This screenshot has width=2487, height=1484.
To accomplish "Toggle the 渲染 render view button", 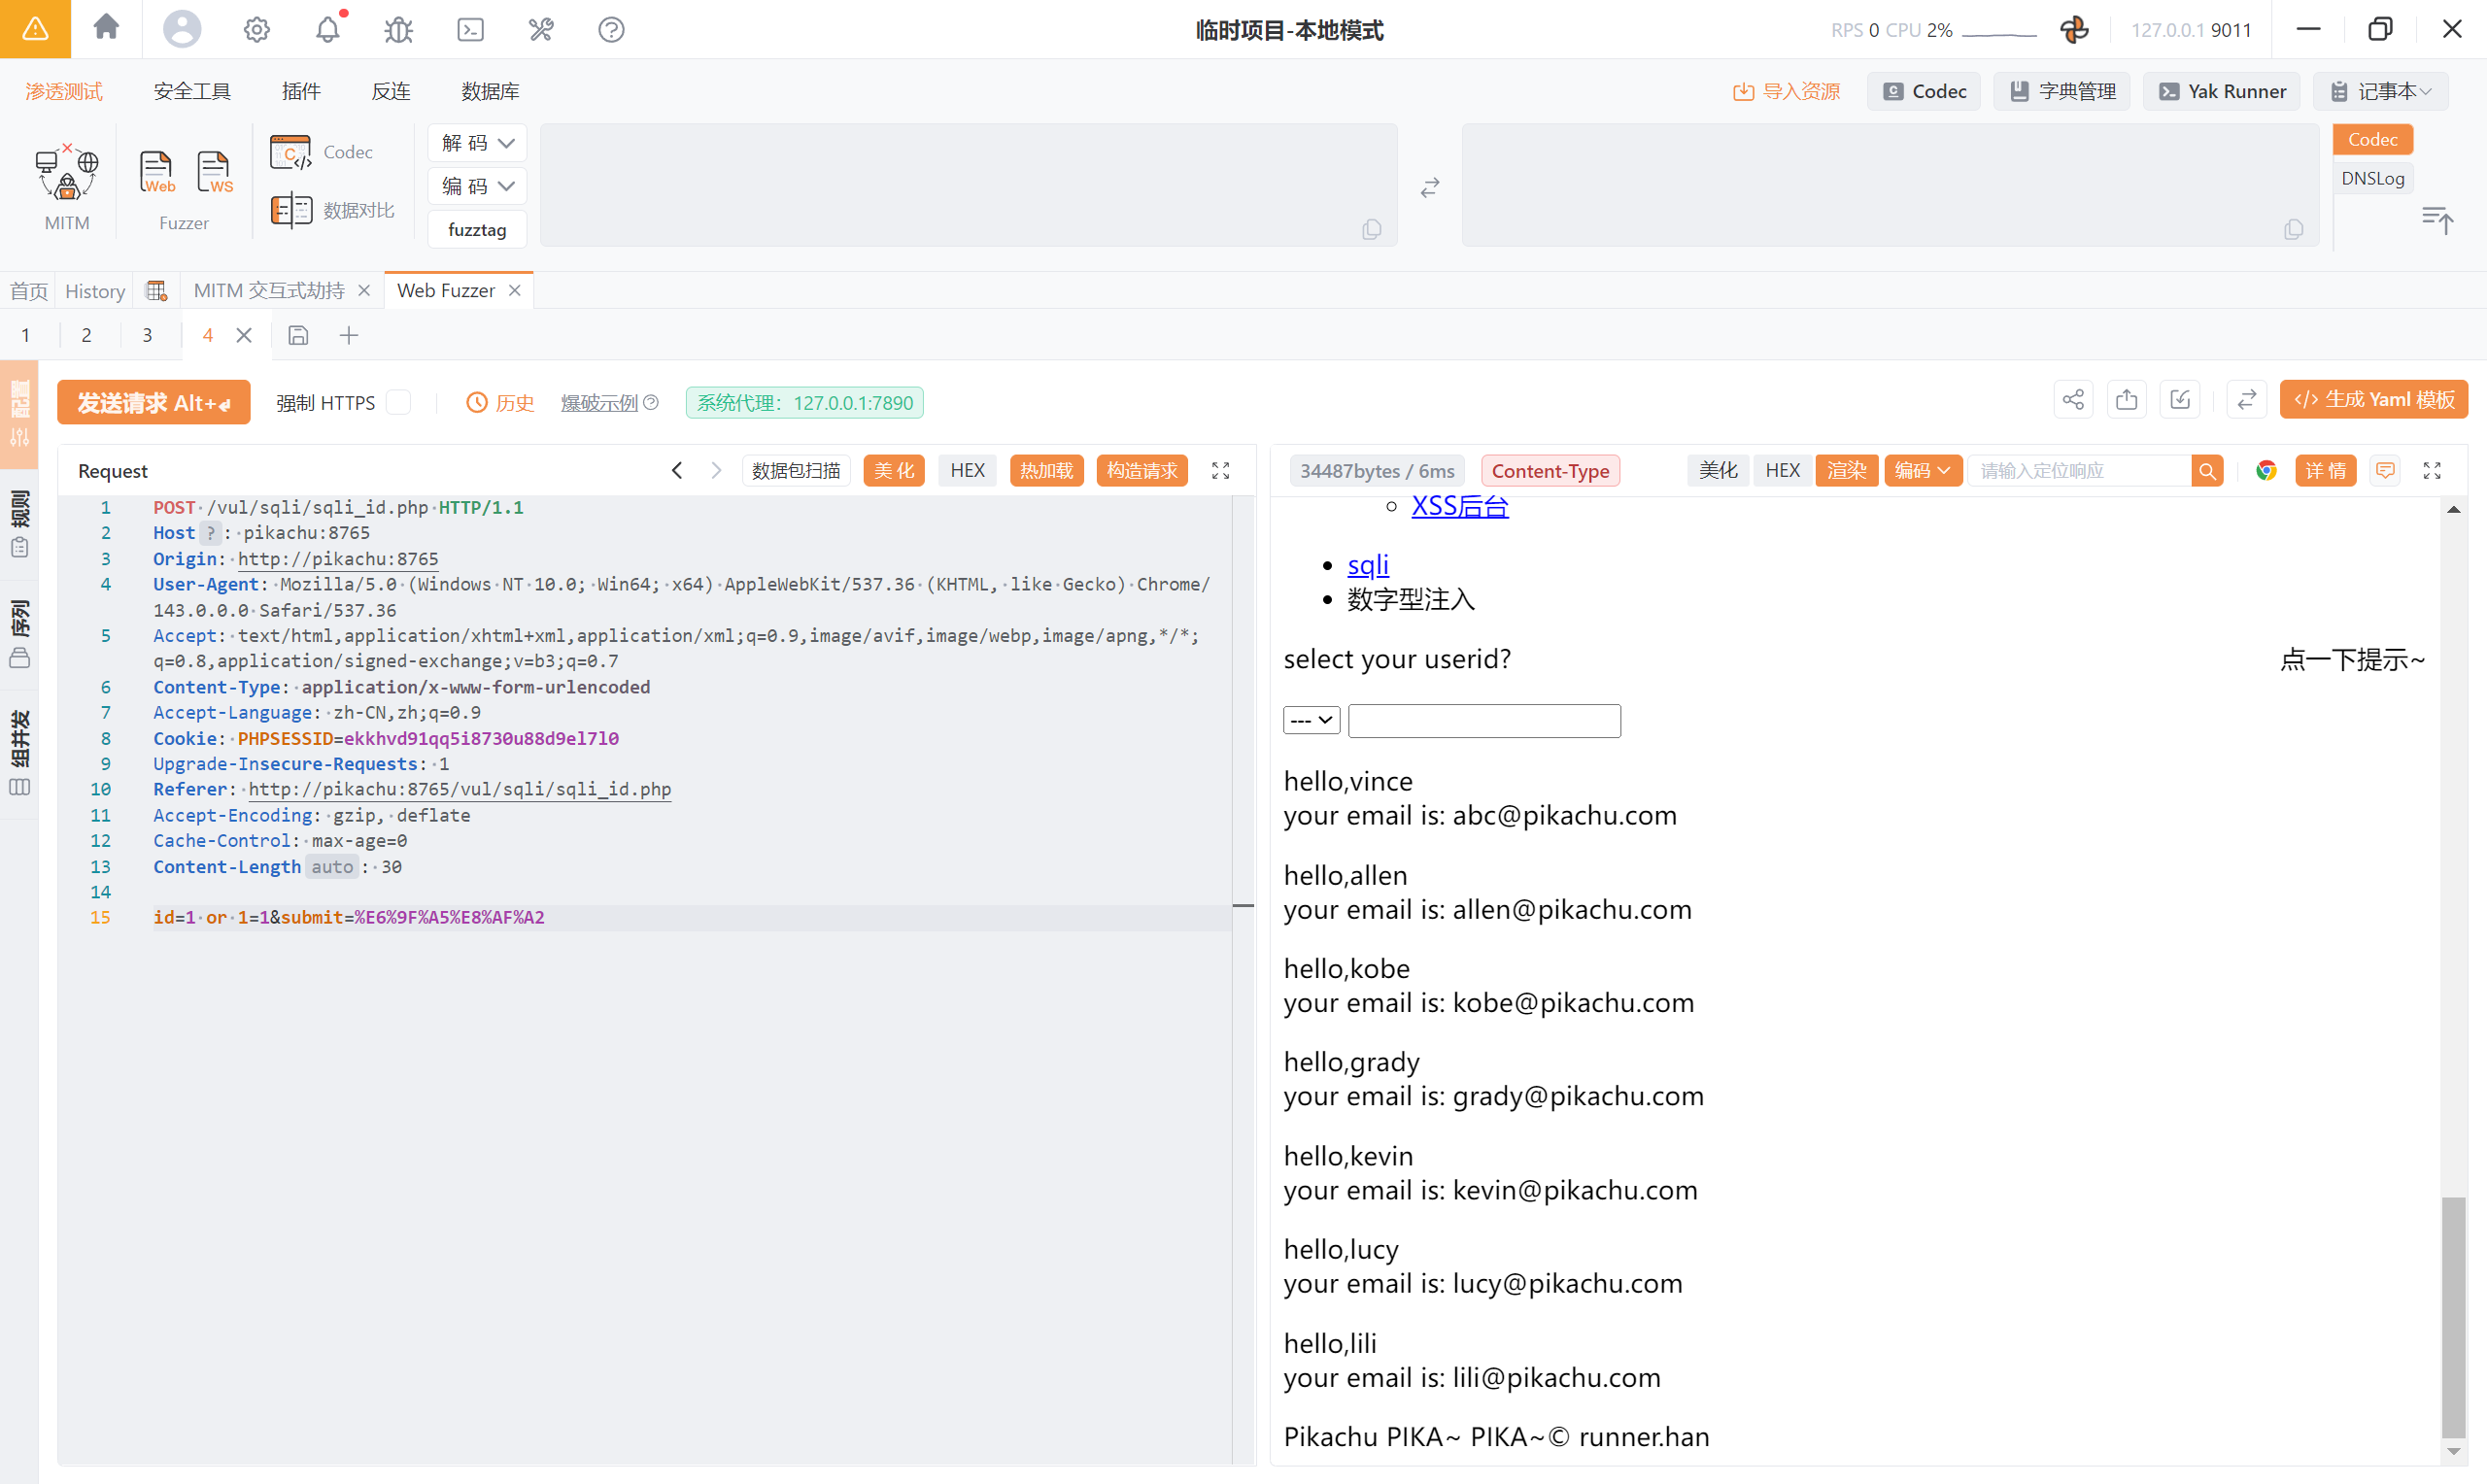I will coord(1846,471).
